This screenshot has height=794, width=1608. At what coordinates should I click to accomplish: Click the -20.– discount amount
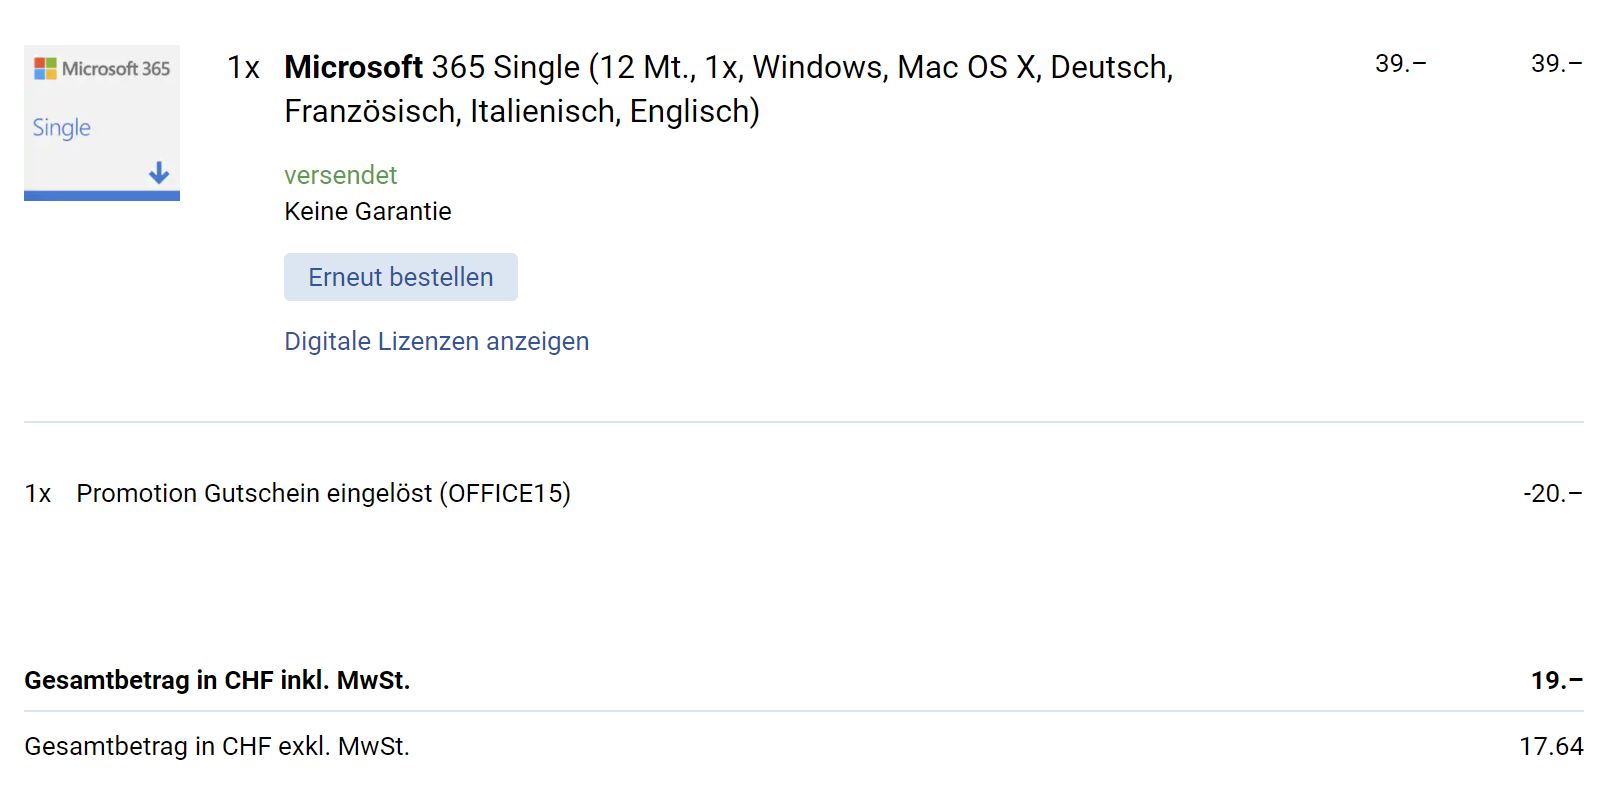[x=1552, y=494]
